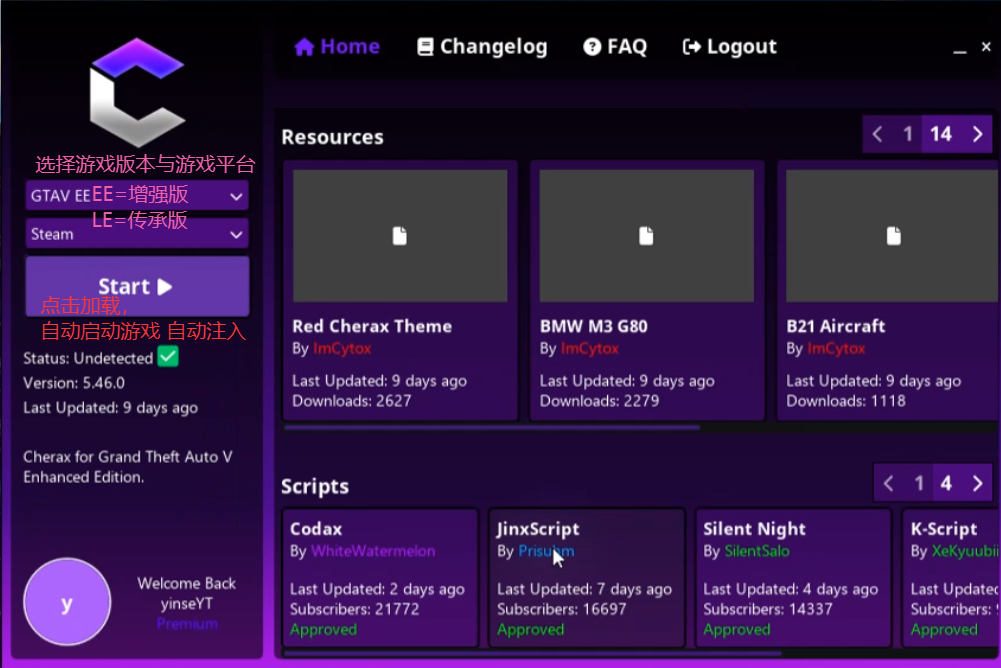Image resolution: width=1001 pixels, height=668 pixels.
Task: Open the Changelog tab
Action: (493, 47)
